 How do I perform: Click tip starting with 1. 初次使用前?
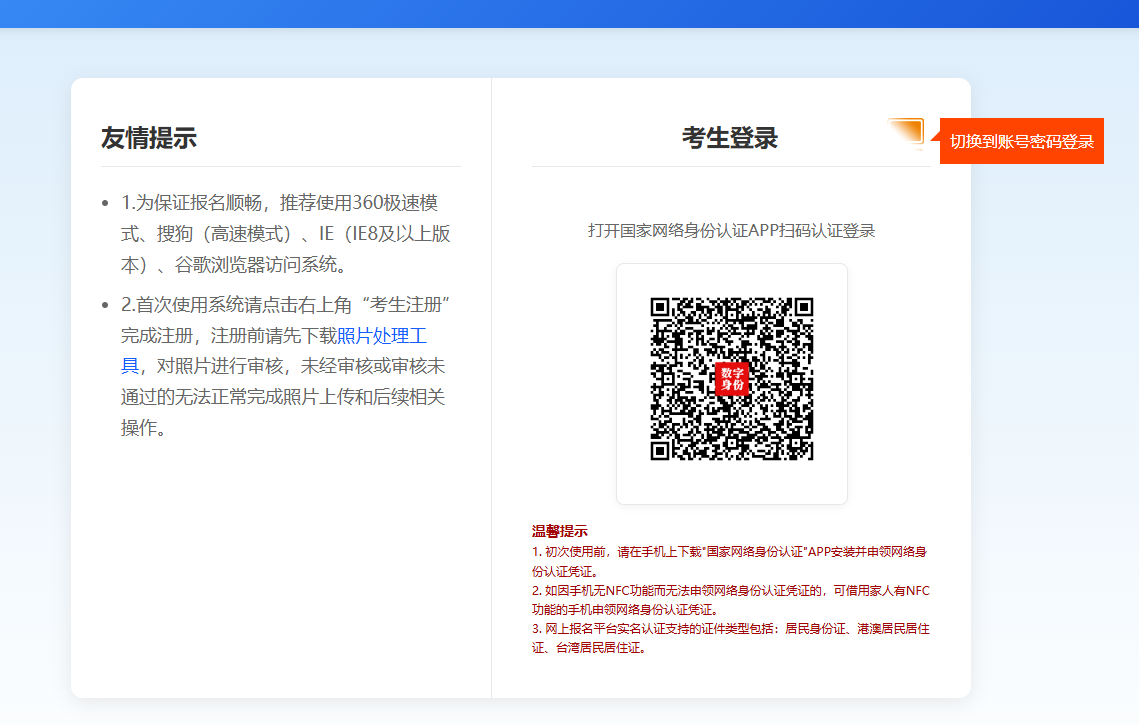[729, 562]
